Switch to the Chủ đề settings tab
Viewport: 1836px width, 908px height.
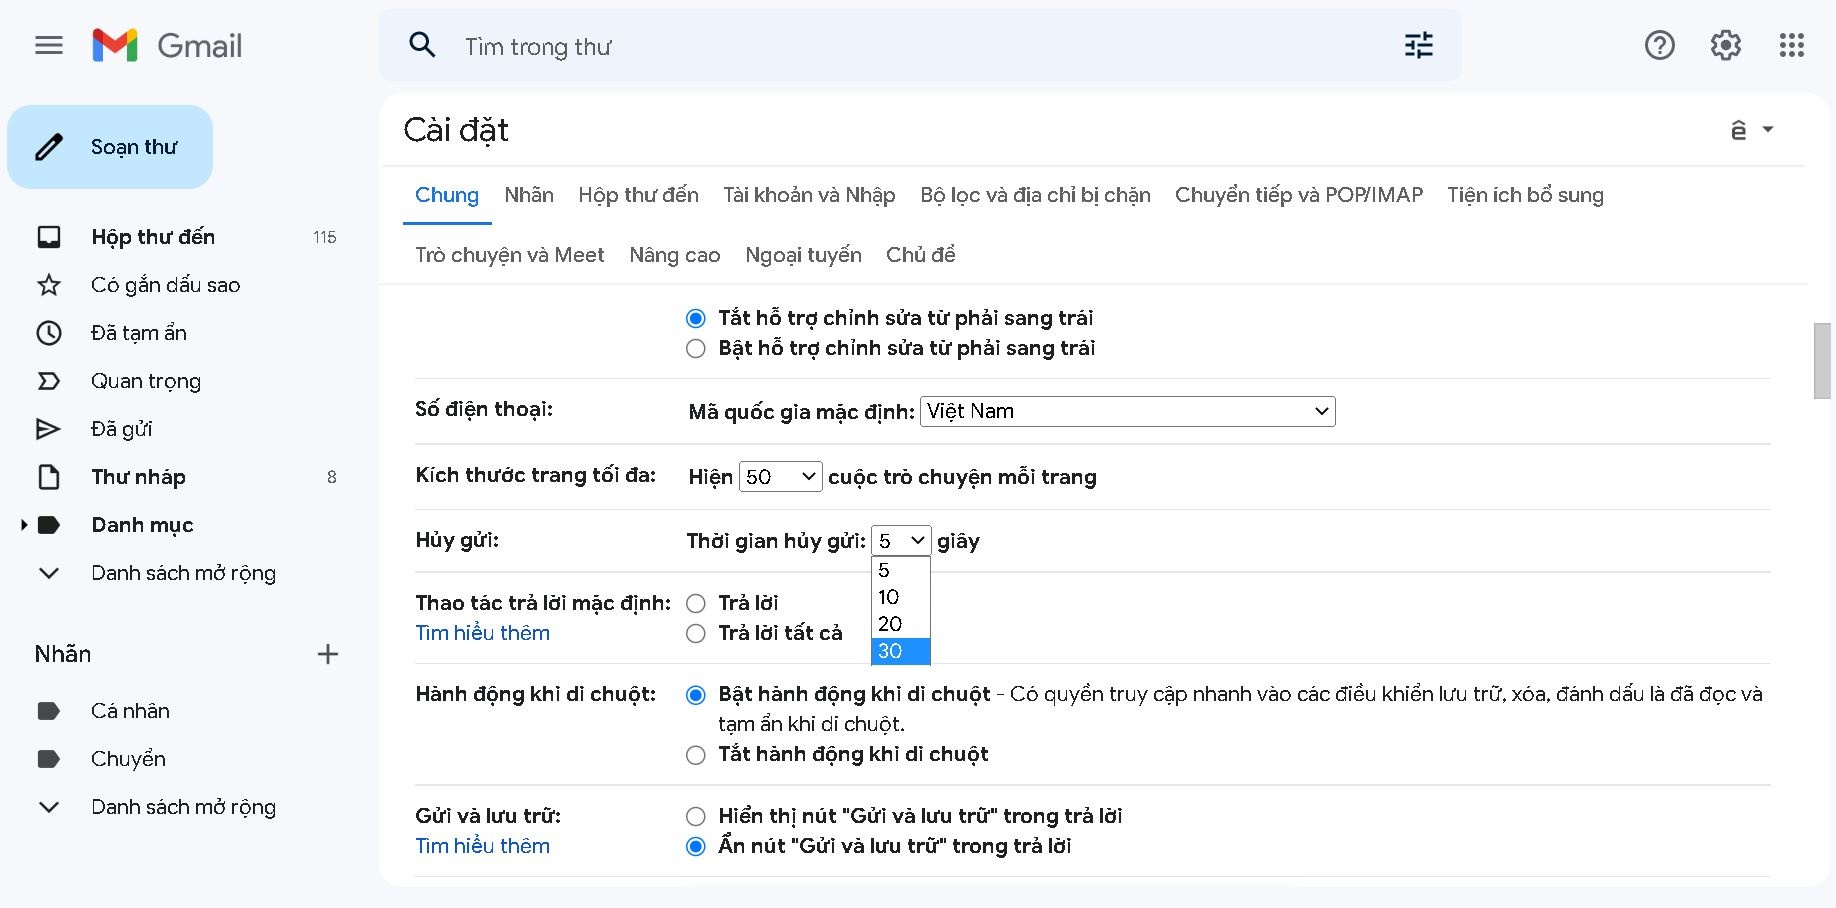(x=919, y=254)
